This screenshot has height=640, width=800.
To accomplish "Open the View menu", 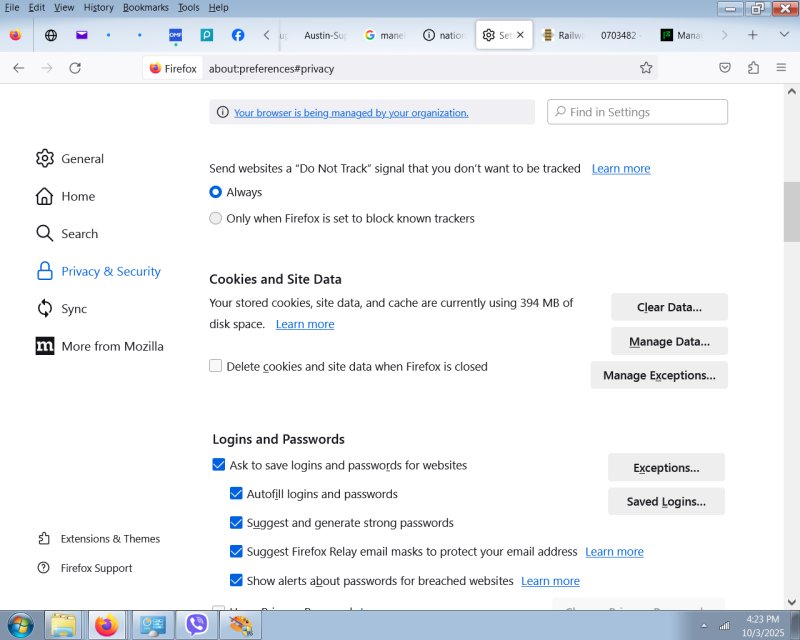I will point(64,7).
